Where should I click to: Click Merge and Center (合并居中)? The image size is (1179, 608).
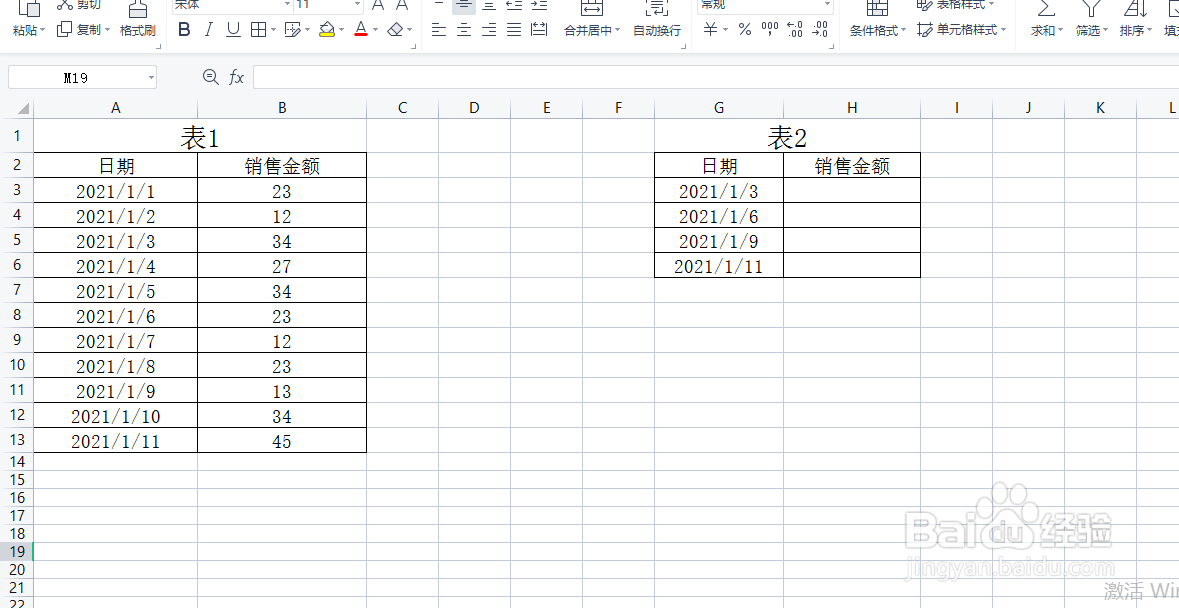pos(593,20)
